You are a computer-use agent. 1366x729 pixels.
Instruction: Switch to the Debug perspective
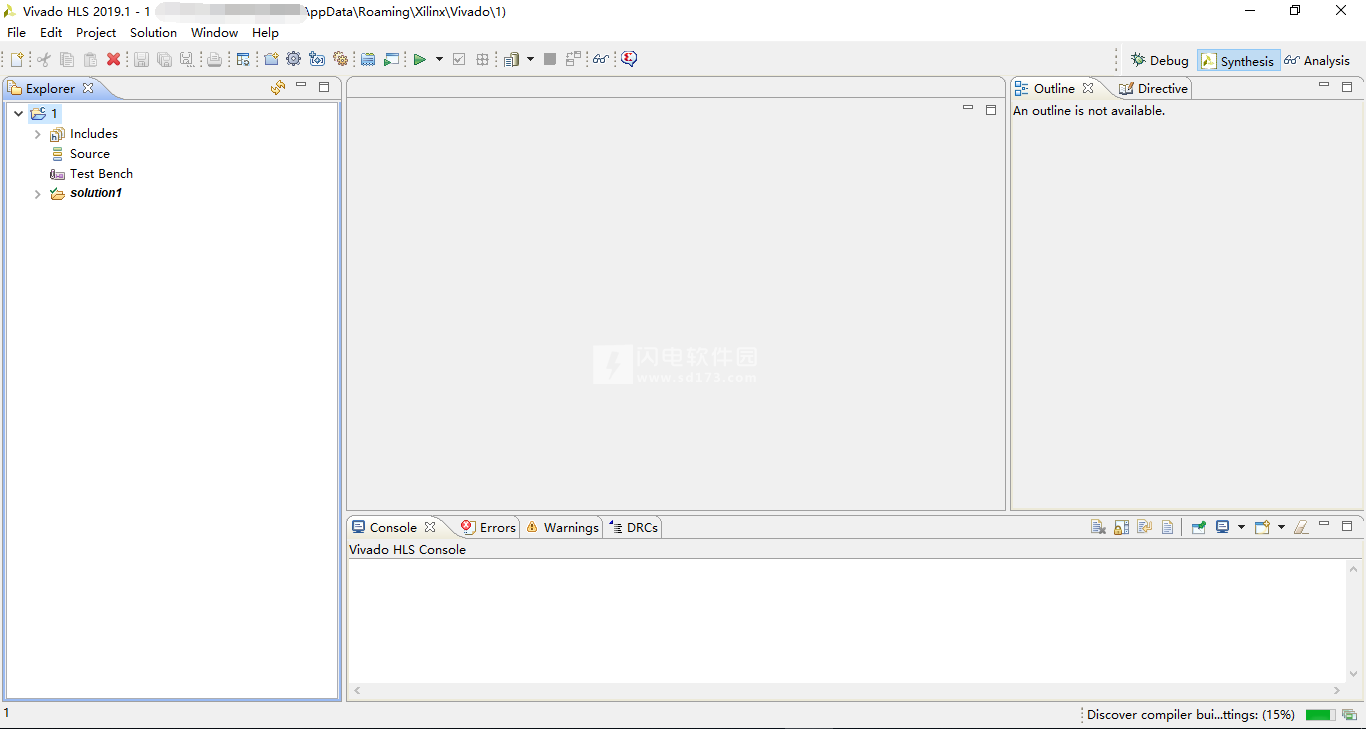[1160, 61]
